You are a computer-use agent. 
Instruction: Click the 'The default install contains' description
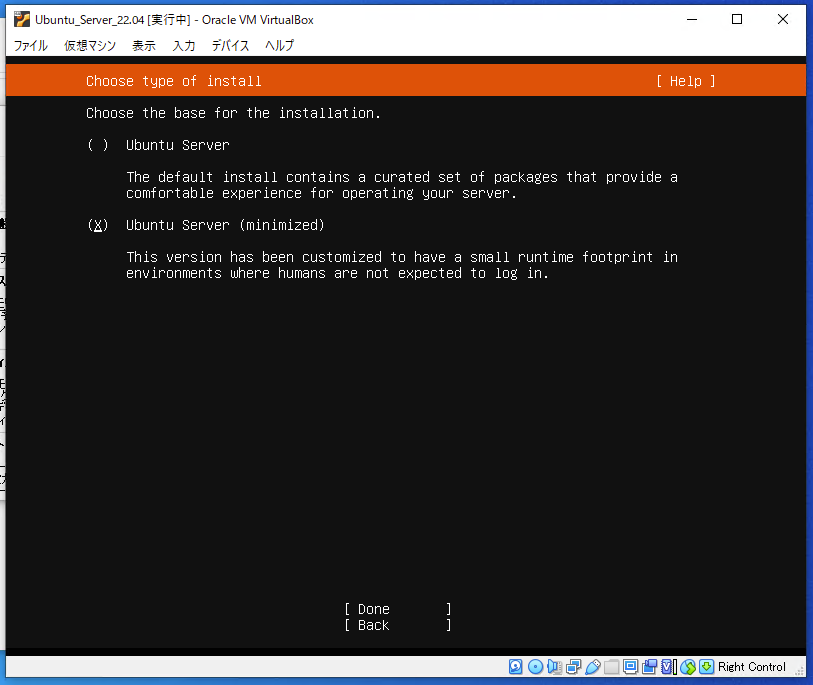click(x=402, y=185)
